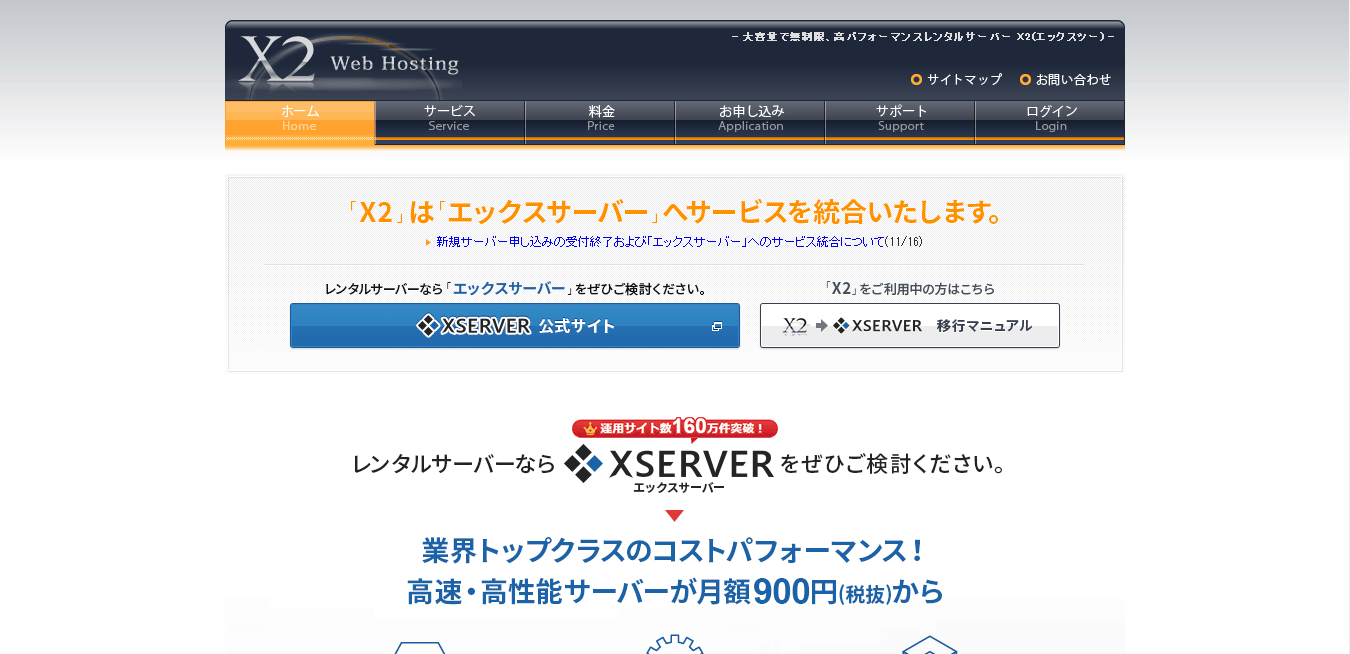Image resolution: width=1350 pixels, height=654 pixels.
Task: Open the service integration notice link
Action: tap(661, 242)
